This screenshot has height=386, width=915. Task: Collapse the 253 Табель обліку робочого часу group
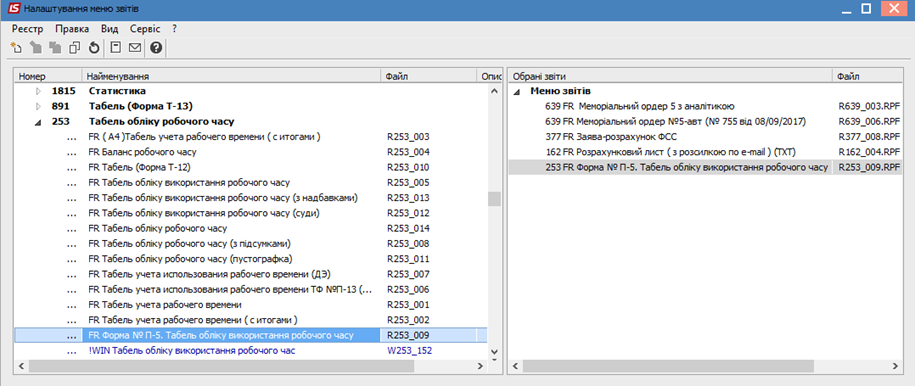click(x=39, y=122)
